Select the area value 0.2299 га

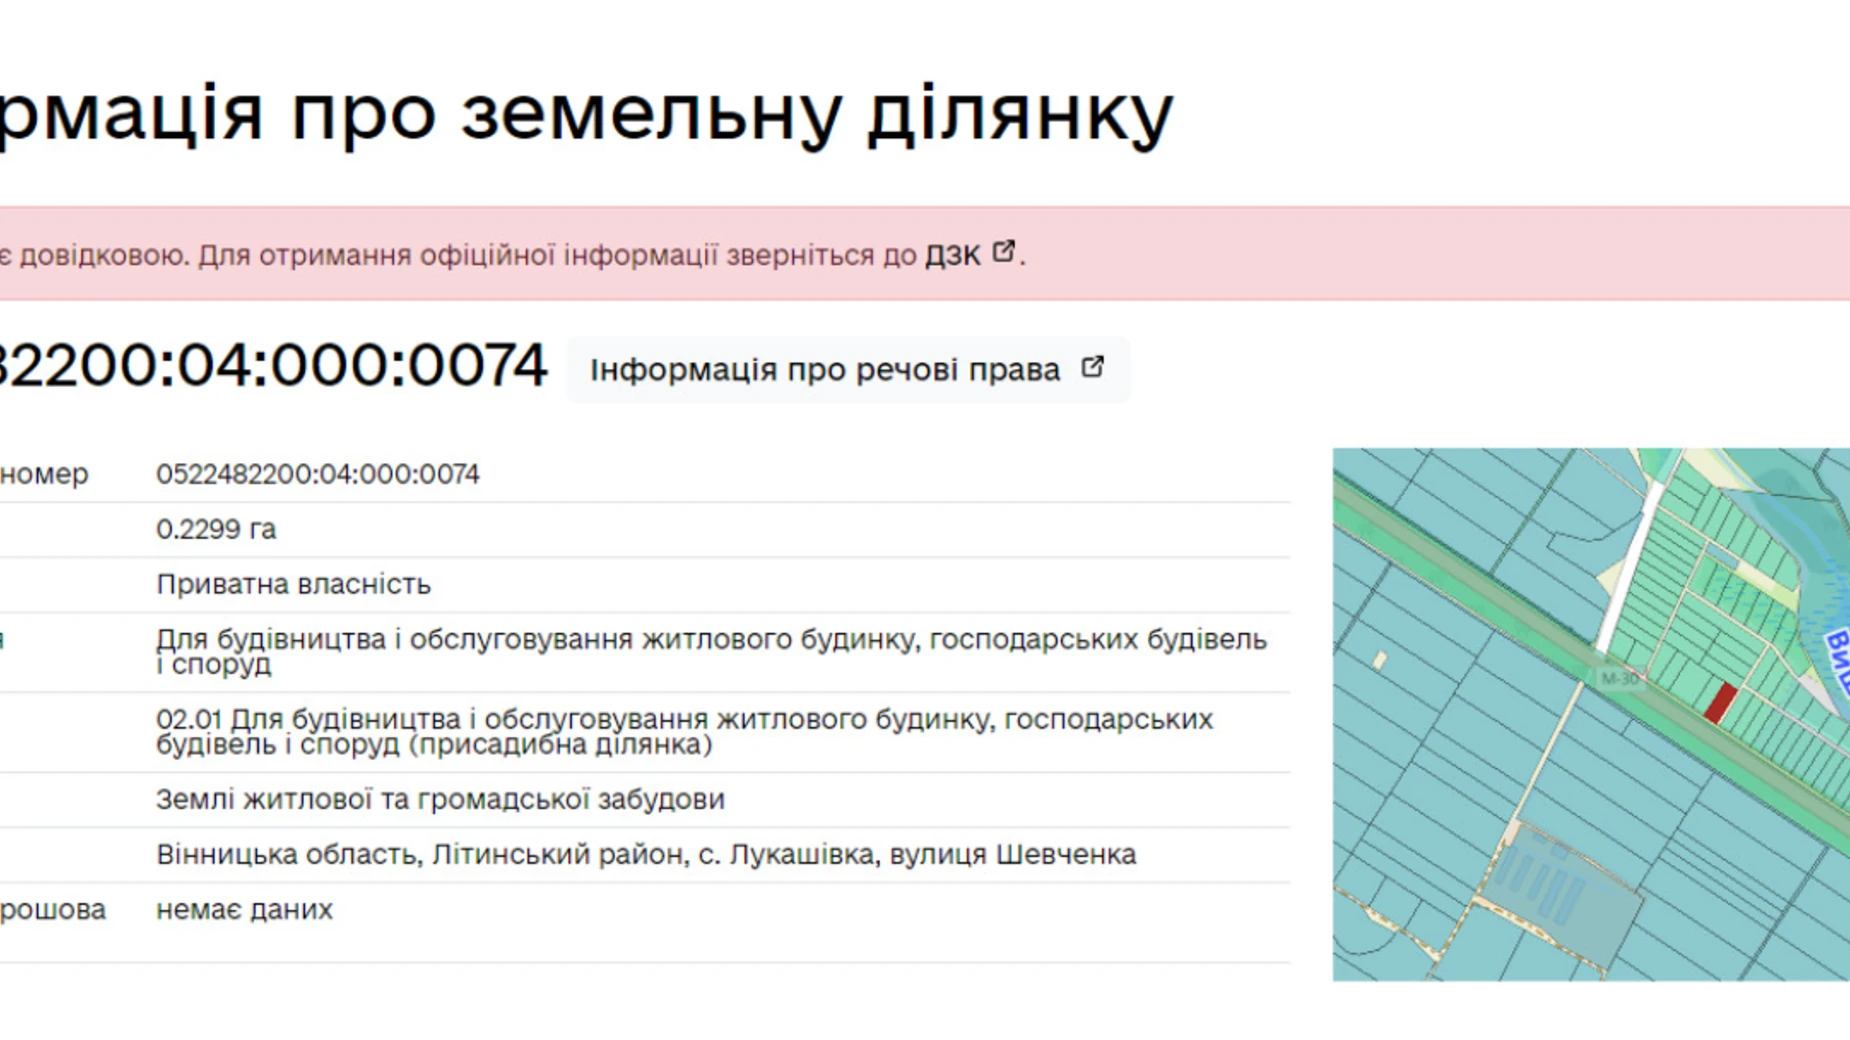[218, 529]
